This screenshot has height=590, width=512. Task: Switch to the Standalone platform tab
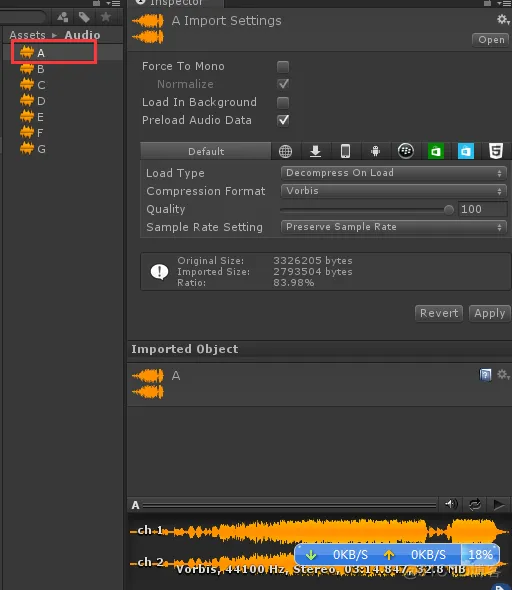315,151
